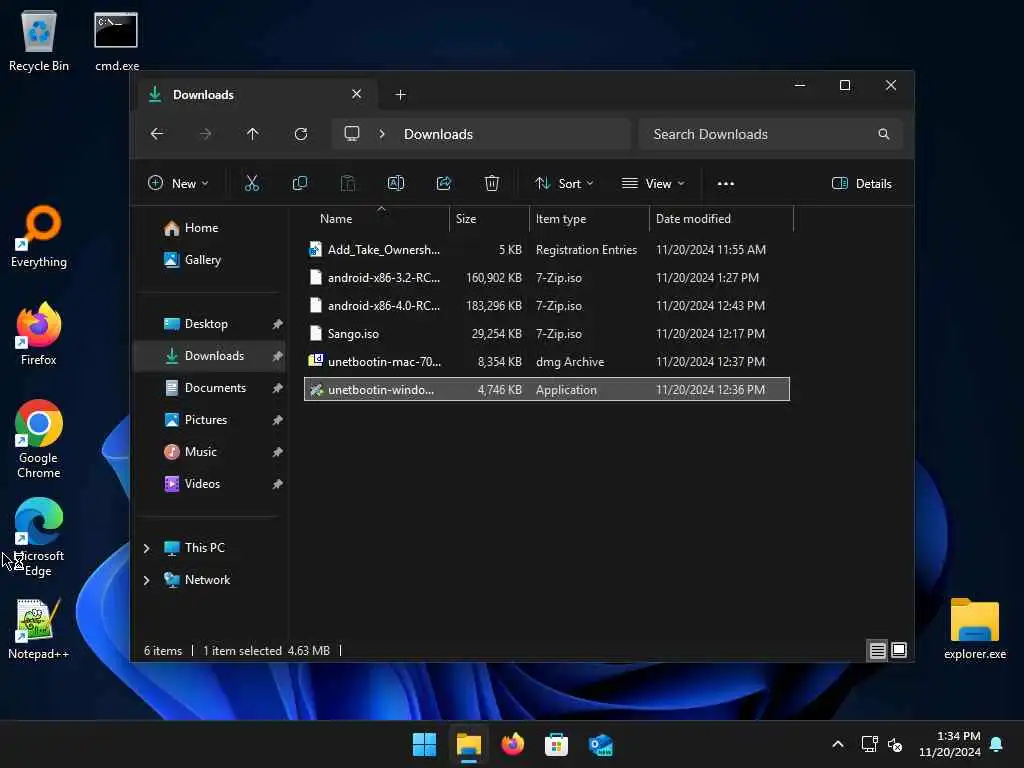Open the See more three-dots menu

pyautogui.click(x=726, y=184)
